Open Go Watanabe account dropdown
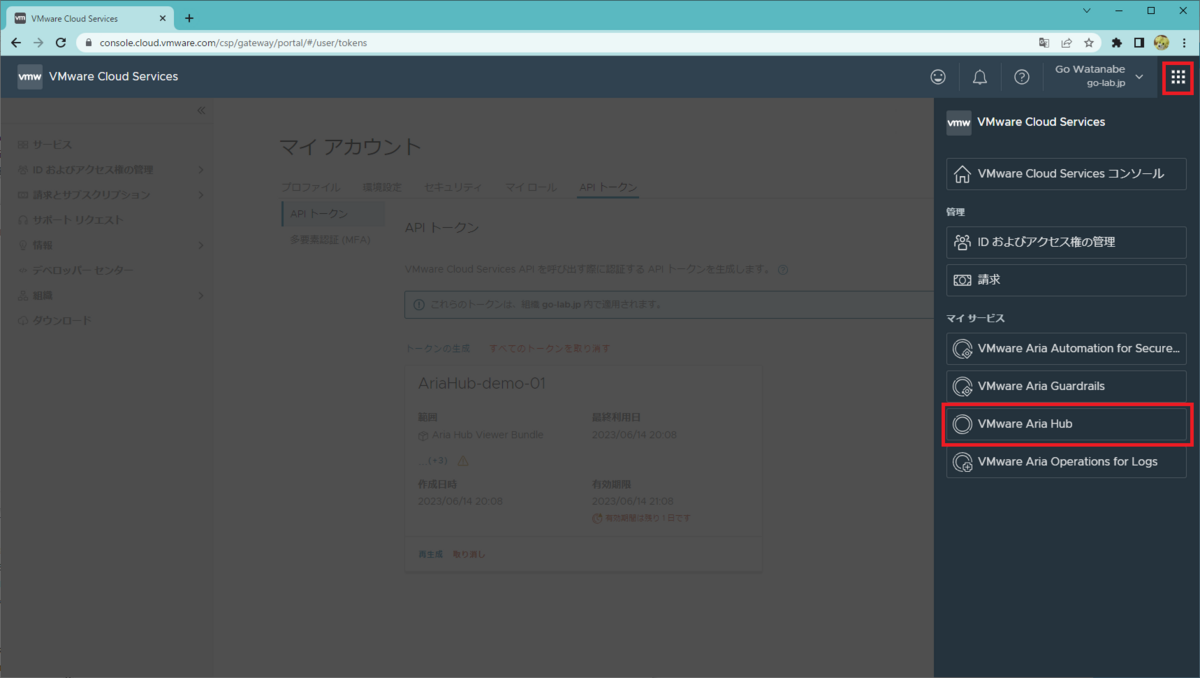The image size is (1200, 678). point(1099,77)
